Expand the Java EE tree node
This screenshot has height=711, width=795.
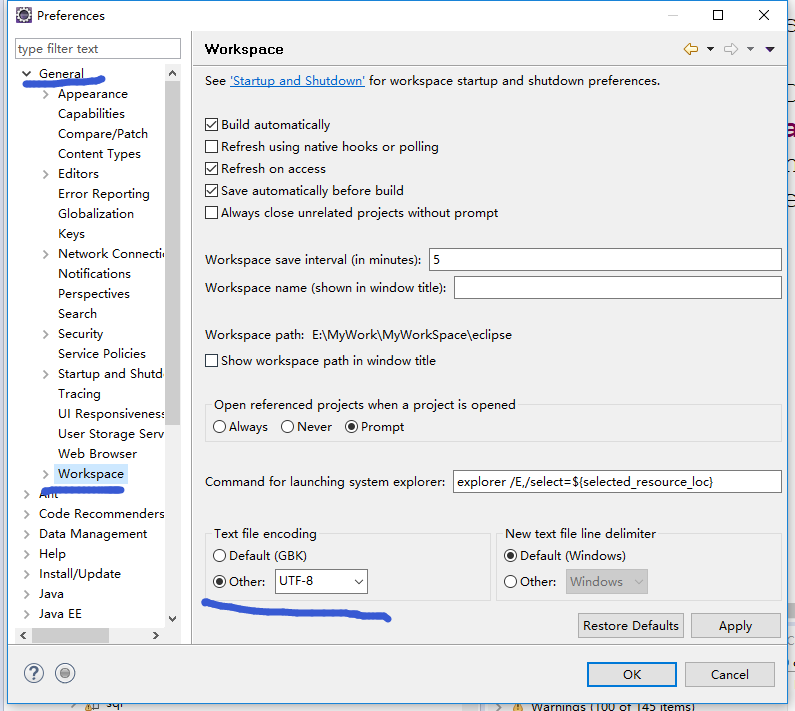point(26,614)
